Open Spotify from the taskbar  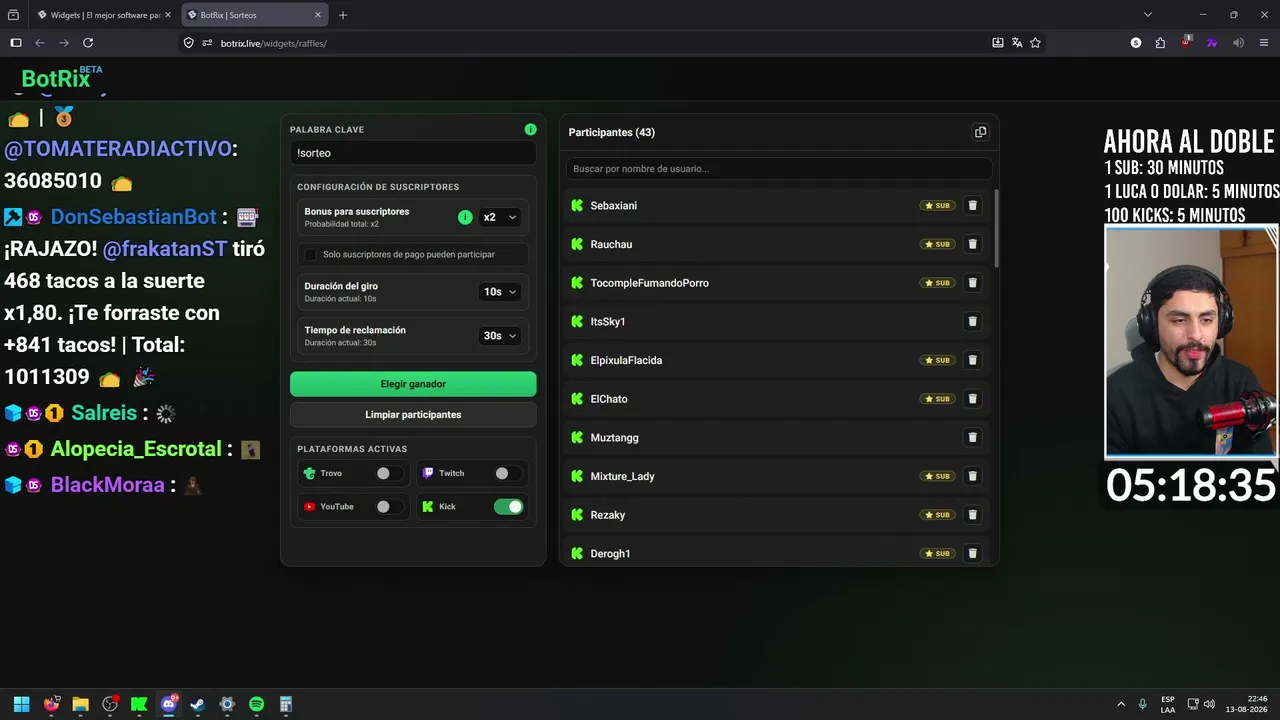click(256, 704)
